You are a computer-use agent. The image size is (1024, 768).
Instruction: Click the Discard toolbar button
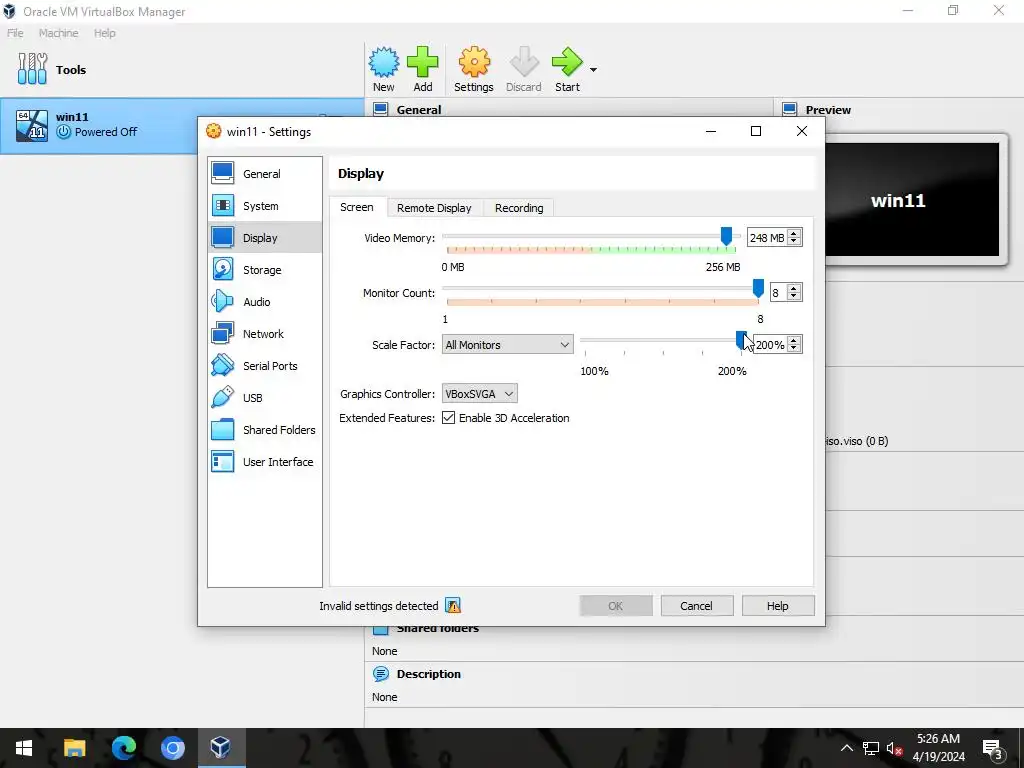524,70
